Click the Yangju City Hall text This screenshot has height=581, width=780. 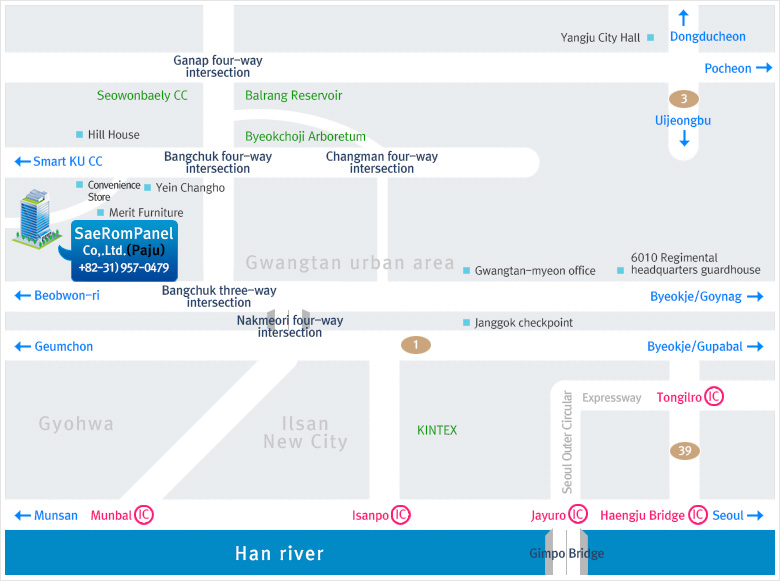point(600,38)
